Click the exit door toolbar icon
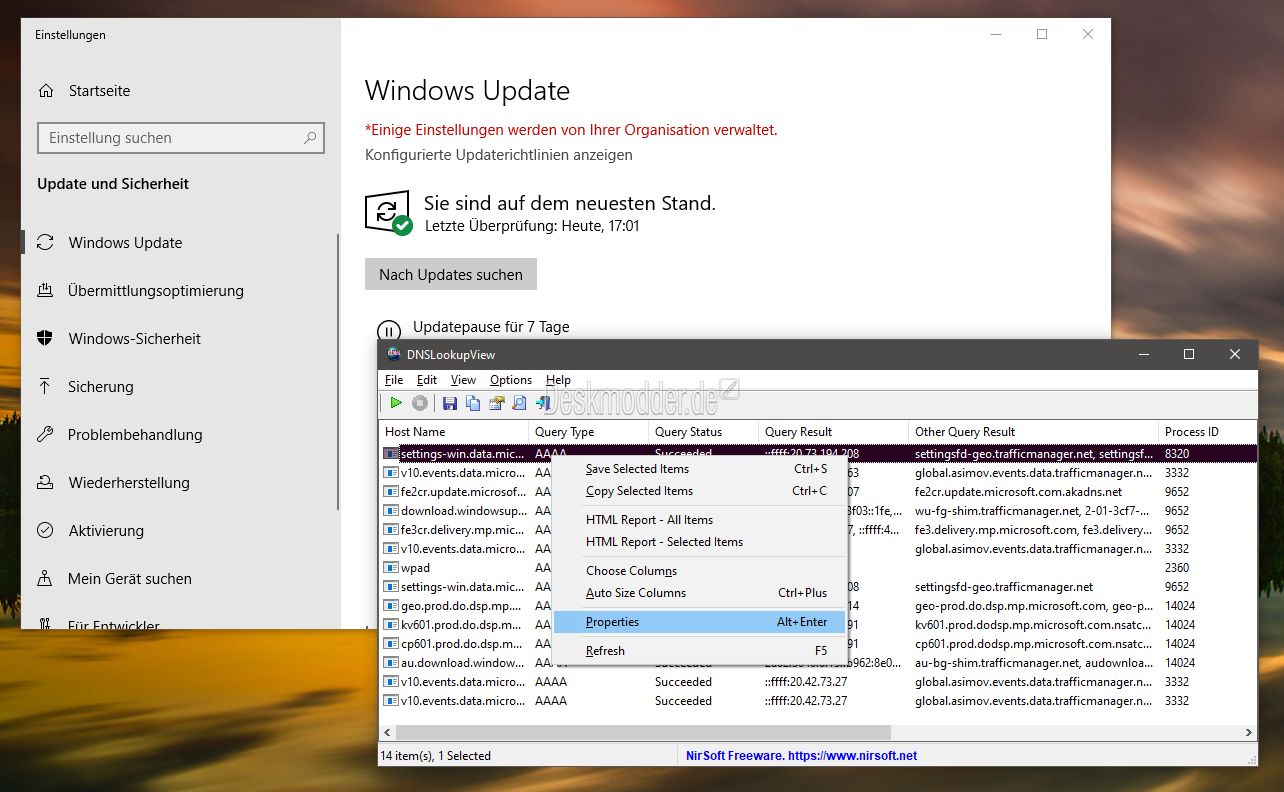The height and width of the screenshot is (792, 1284). coord(543,403)
